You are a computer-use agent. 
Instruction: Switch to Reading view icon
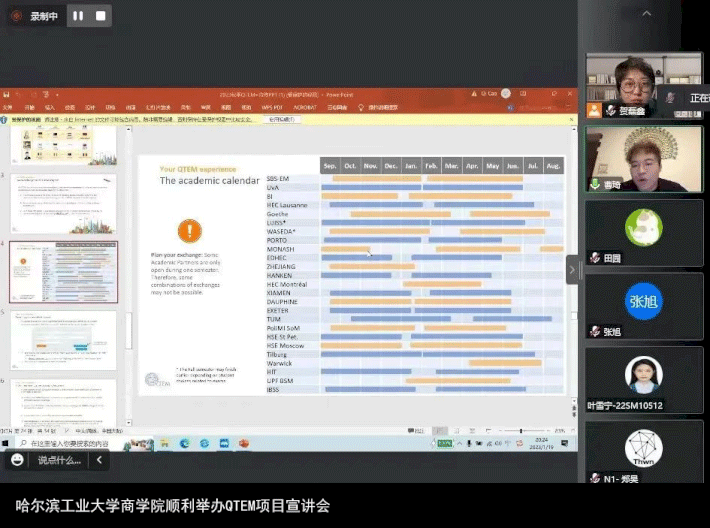(x=472, y=431)
